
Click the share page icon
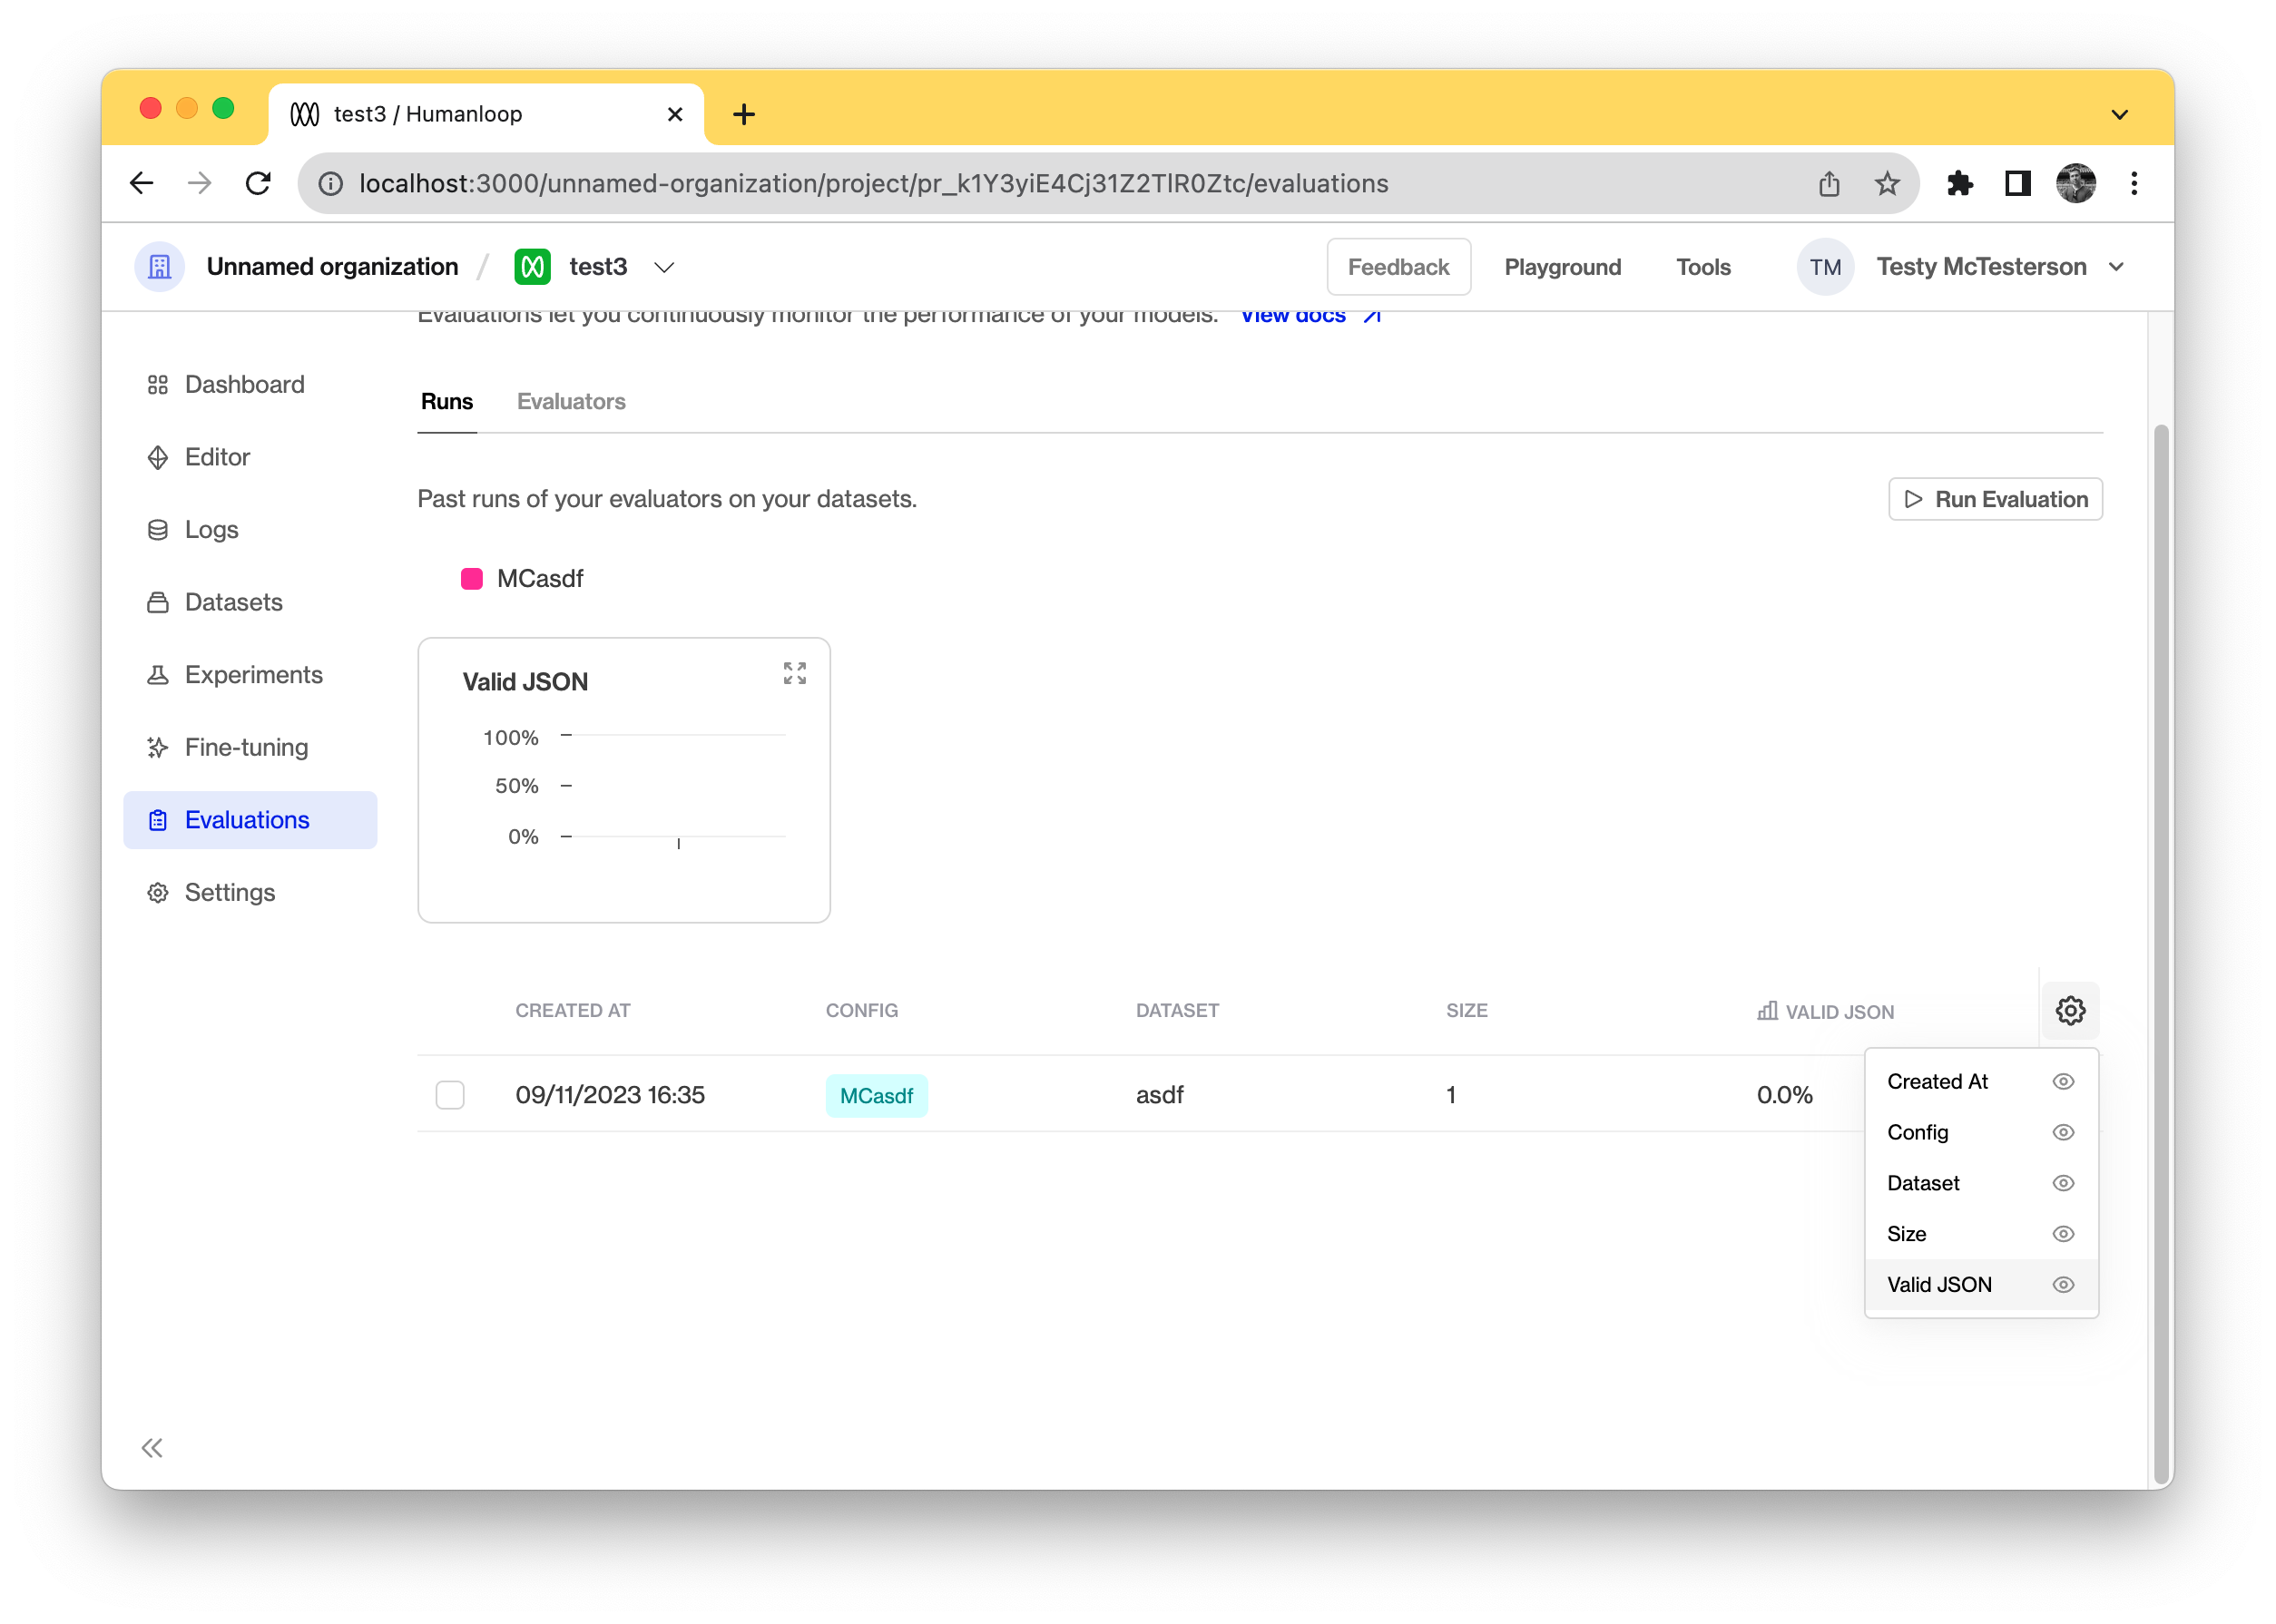tap(1829, 184)
